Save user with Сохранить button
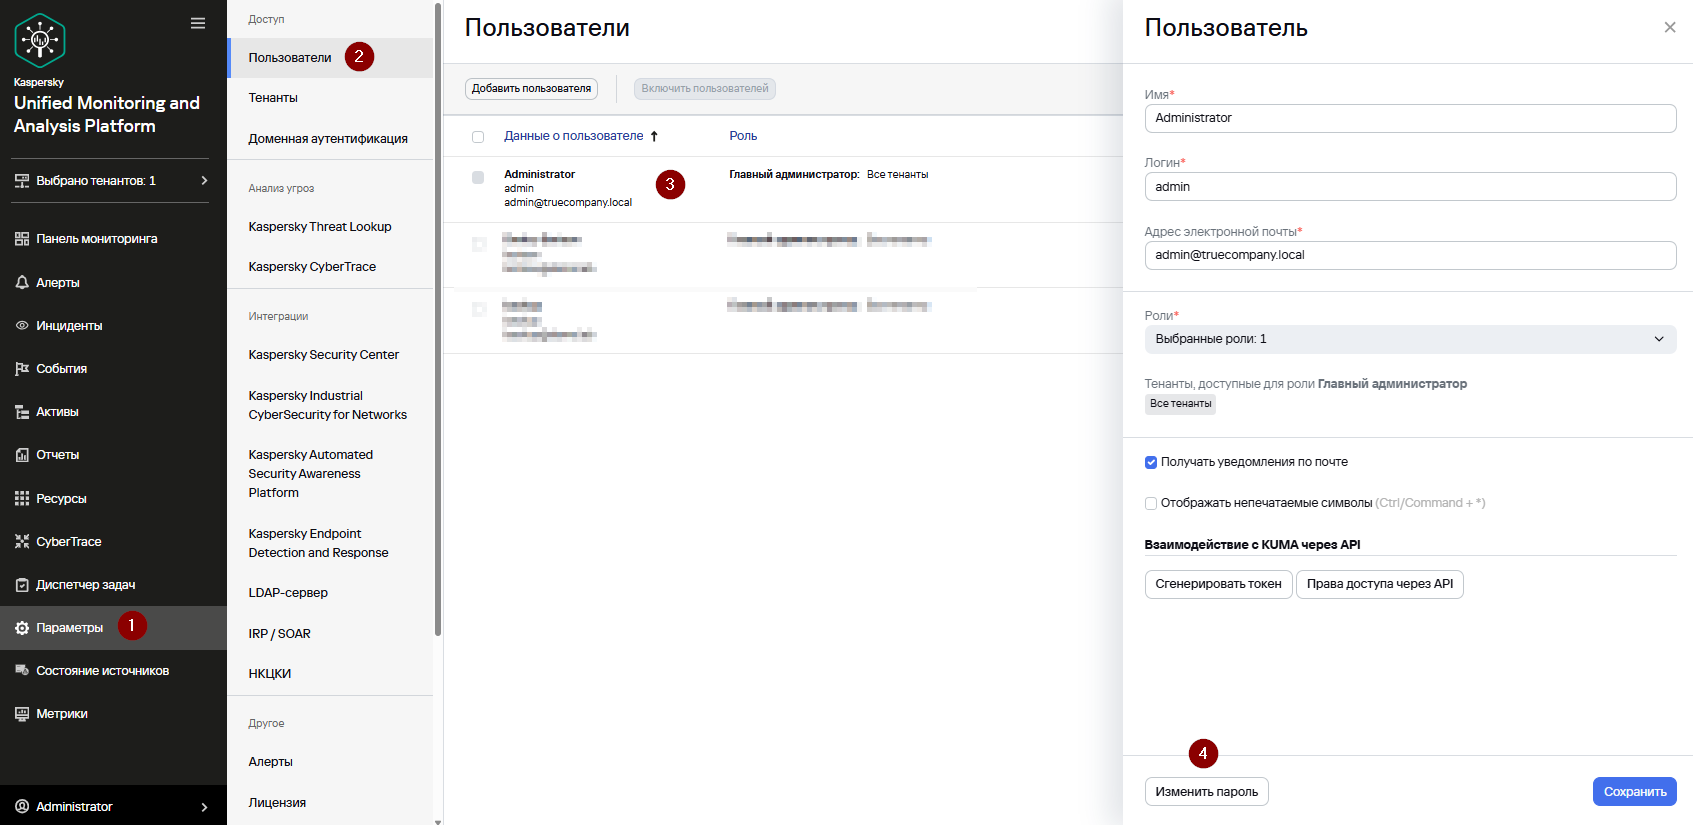1693x825 pixels. [1635, 792]
